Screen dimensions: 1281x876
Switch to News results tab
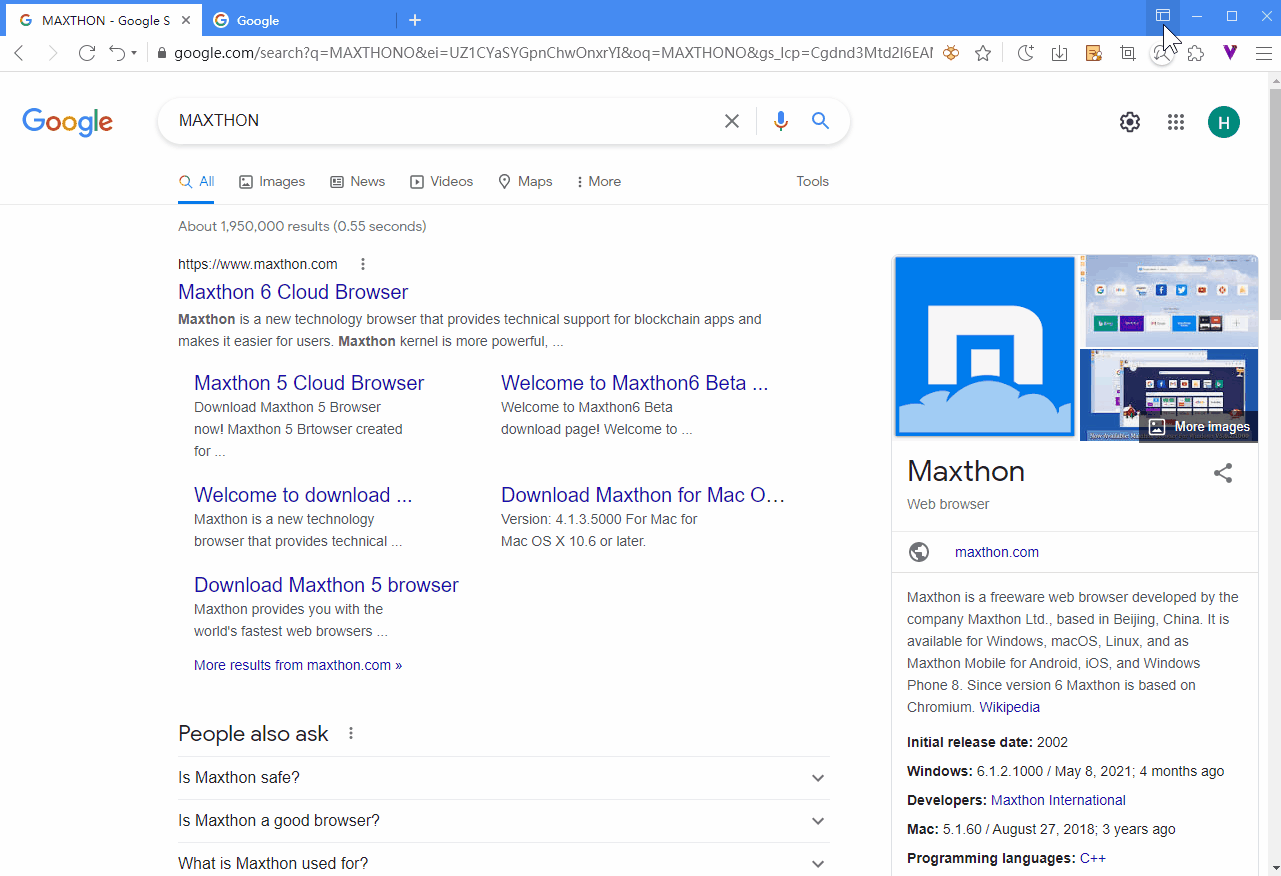pos(358,182)
